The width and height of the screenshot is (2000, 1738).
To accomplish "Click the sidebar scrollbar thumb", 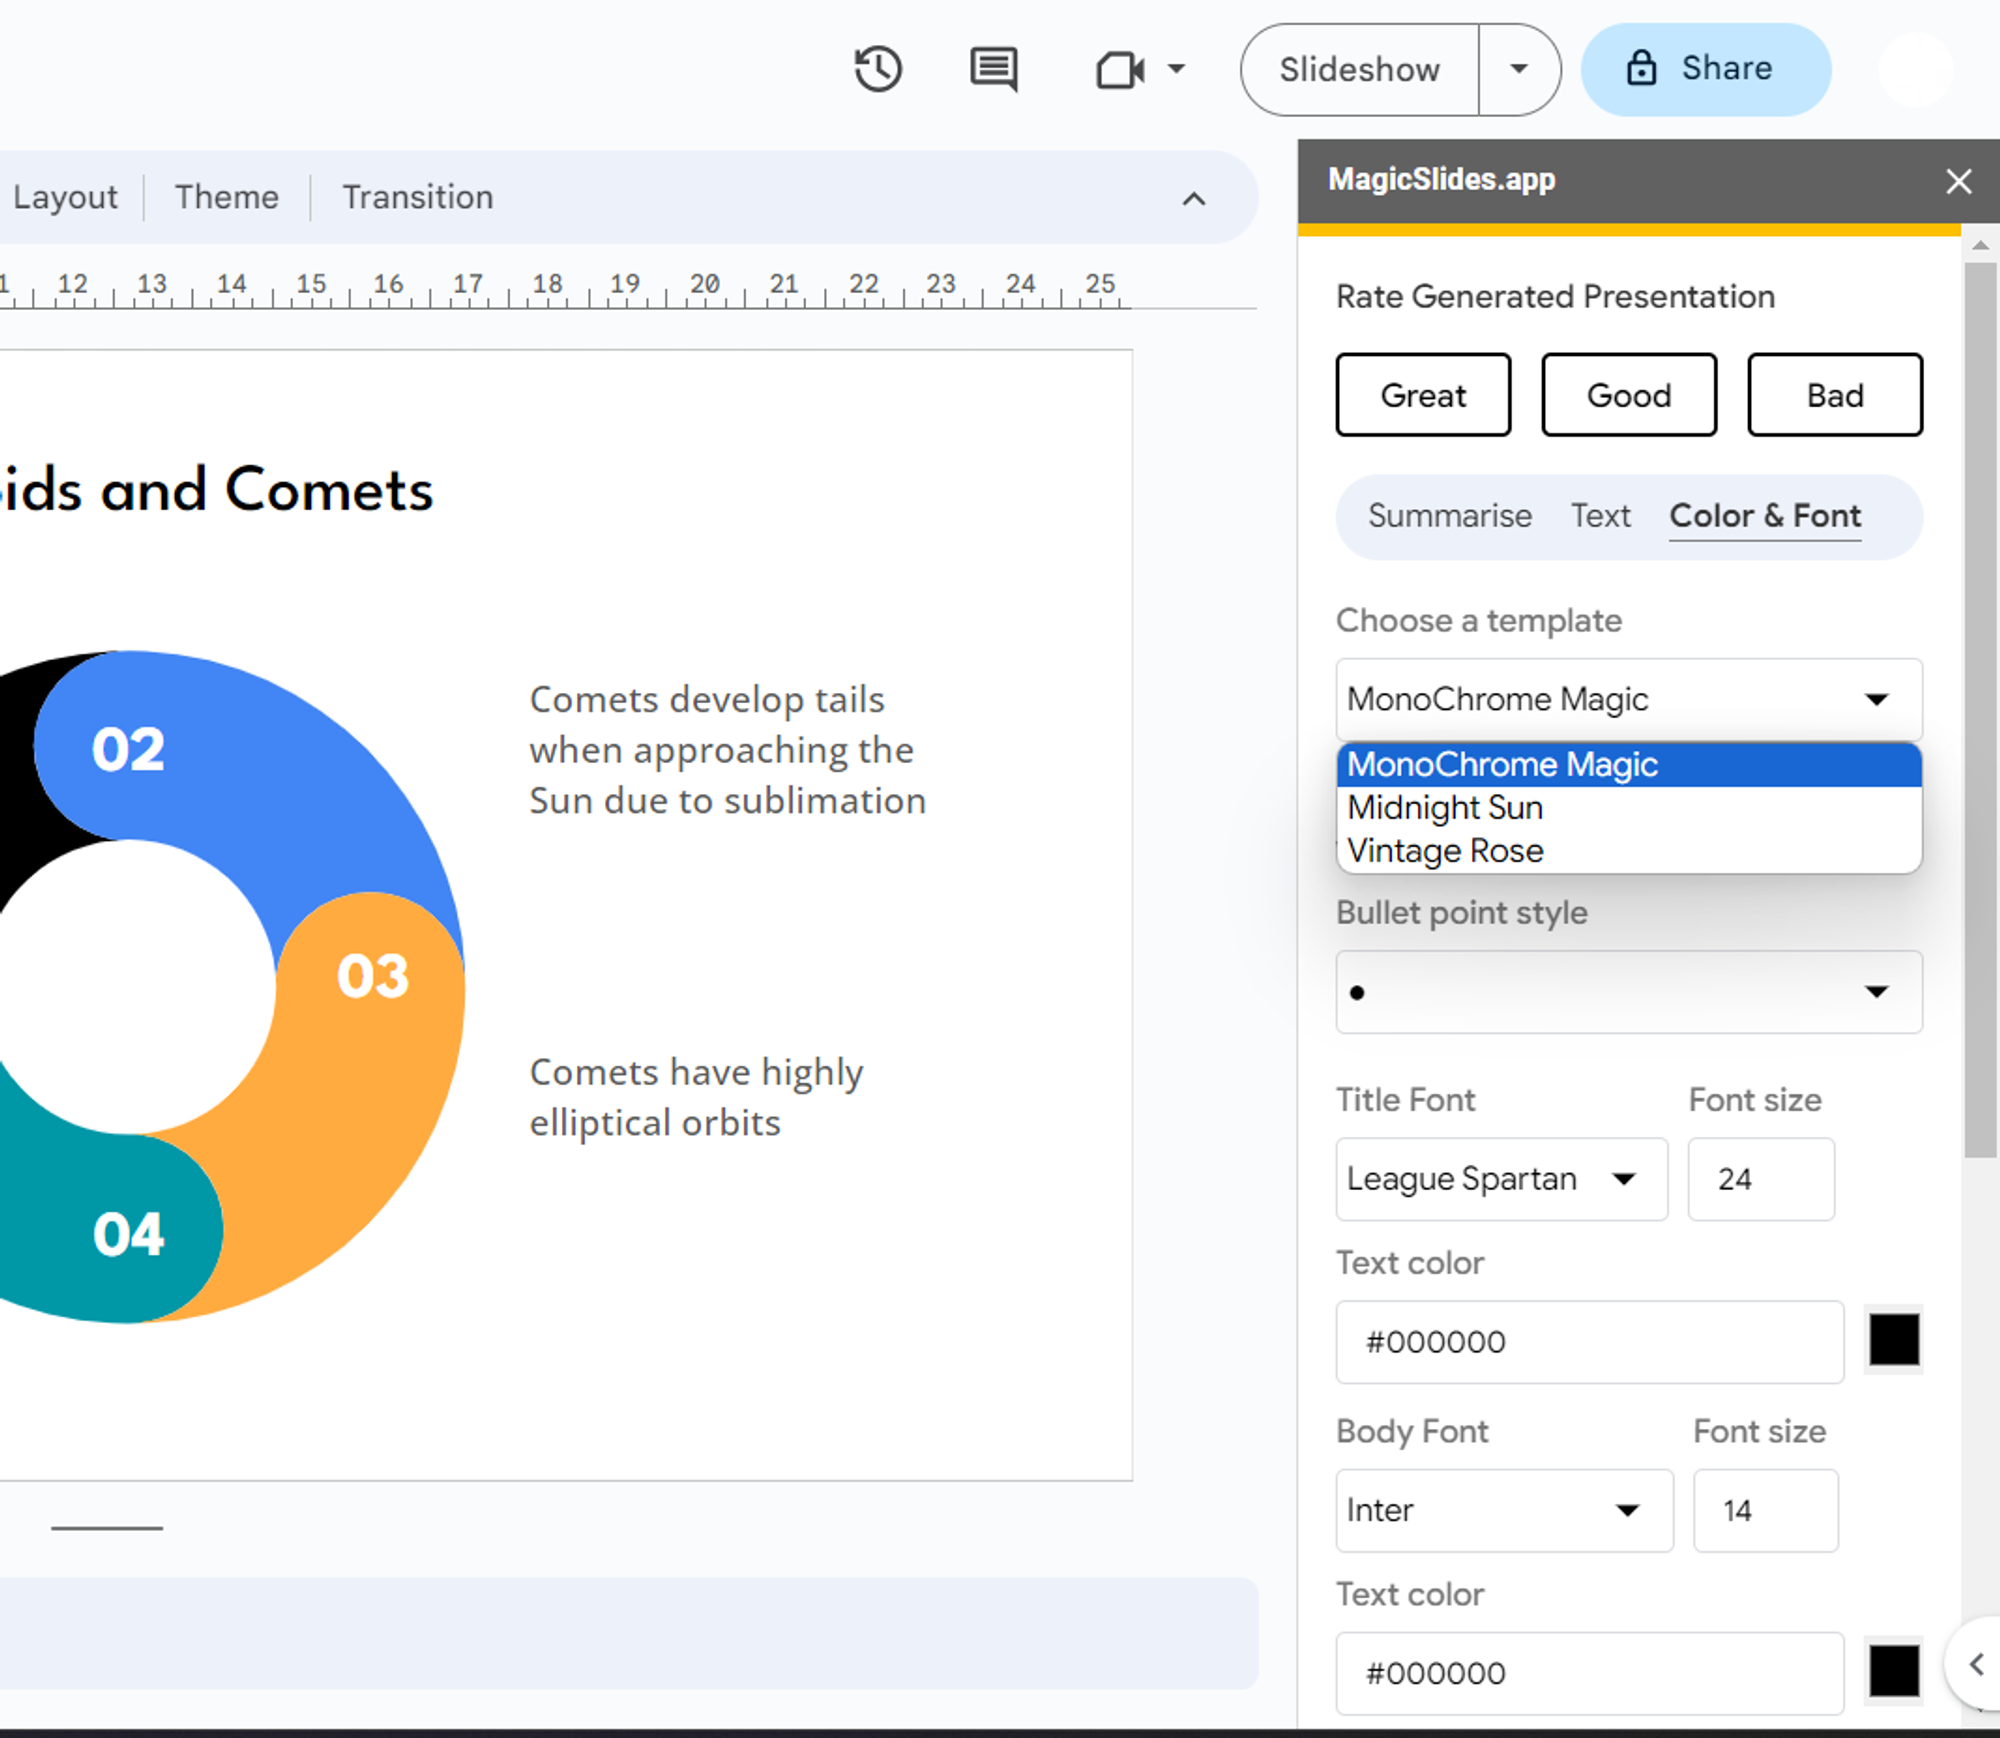I will click(1980, 710).
